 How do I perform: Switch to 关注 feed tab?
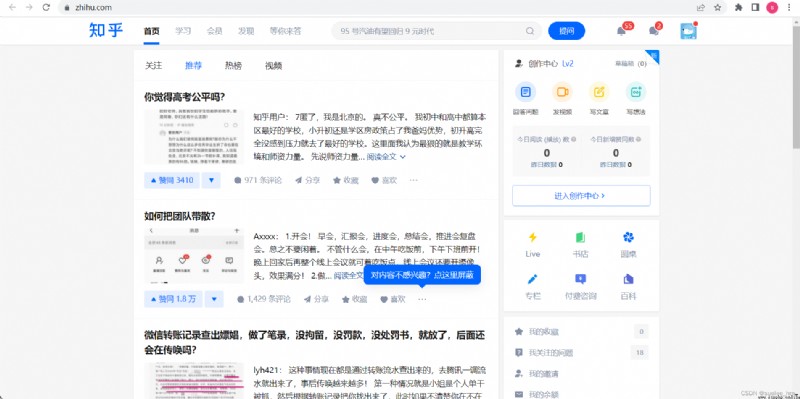[x=153, y=66]
